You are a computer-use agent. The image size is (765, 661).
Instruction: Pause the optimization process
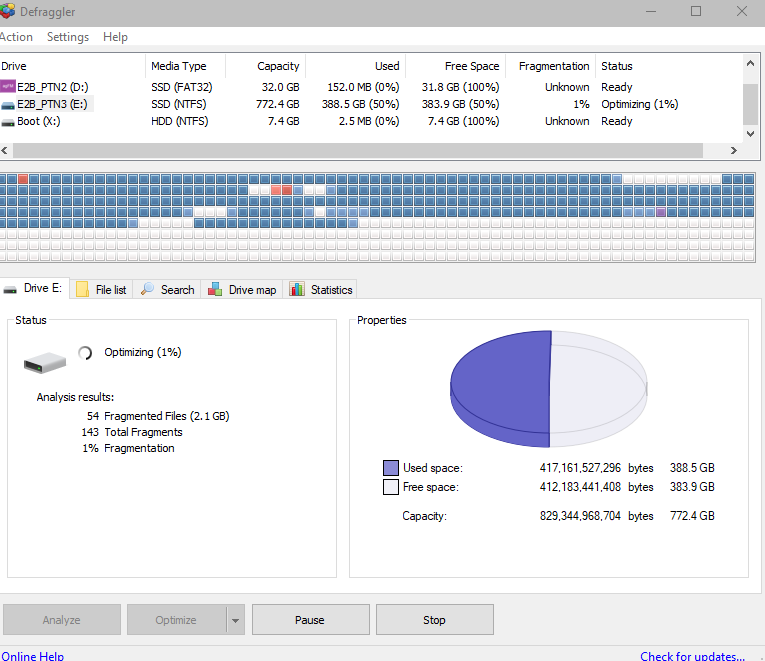(310, 620)
